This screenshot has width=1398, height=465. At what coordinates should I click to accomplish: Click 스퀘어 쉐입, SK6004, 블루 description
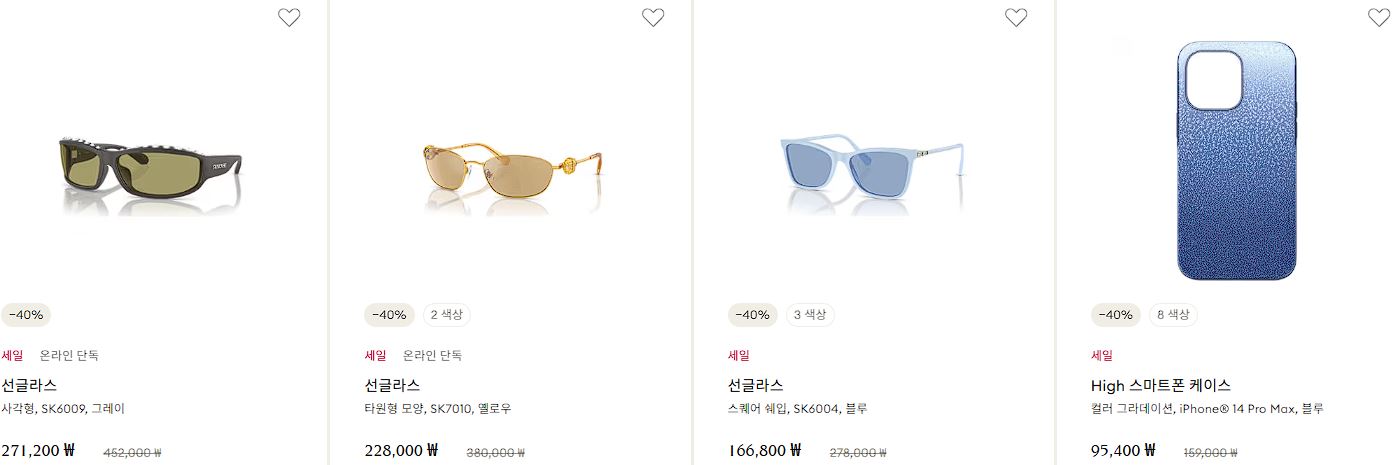tap(798, 409)
